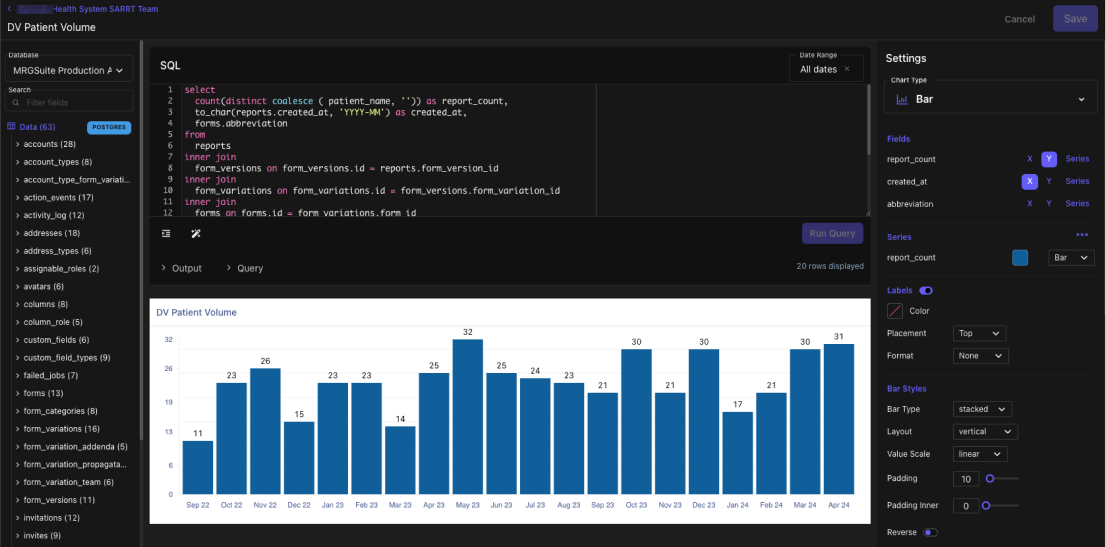Expand the Query section
The width and height of the screenshot is (1106, 547).
click(244, 268)
